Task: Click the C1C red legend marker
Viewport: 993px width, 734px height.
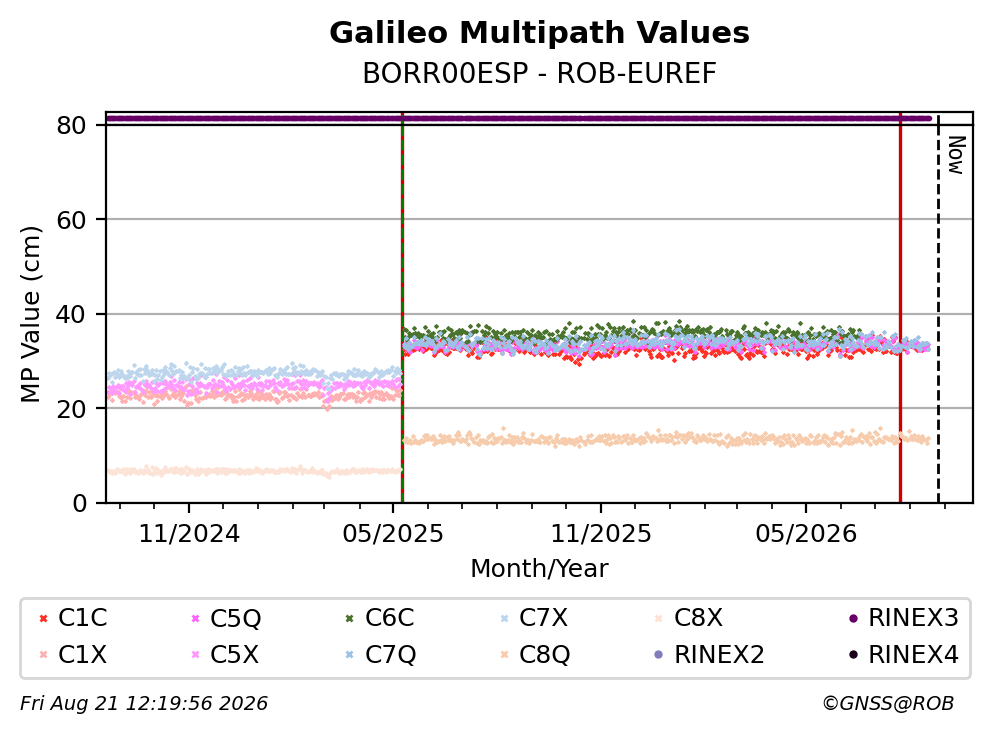Action: 43,618
